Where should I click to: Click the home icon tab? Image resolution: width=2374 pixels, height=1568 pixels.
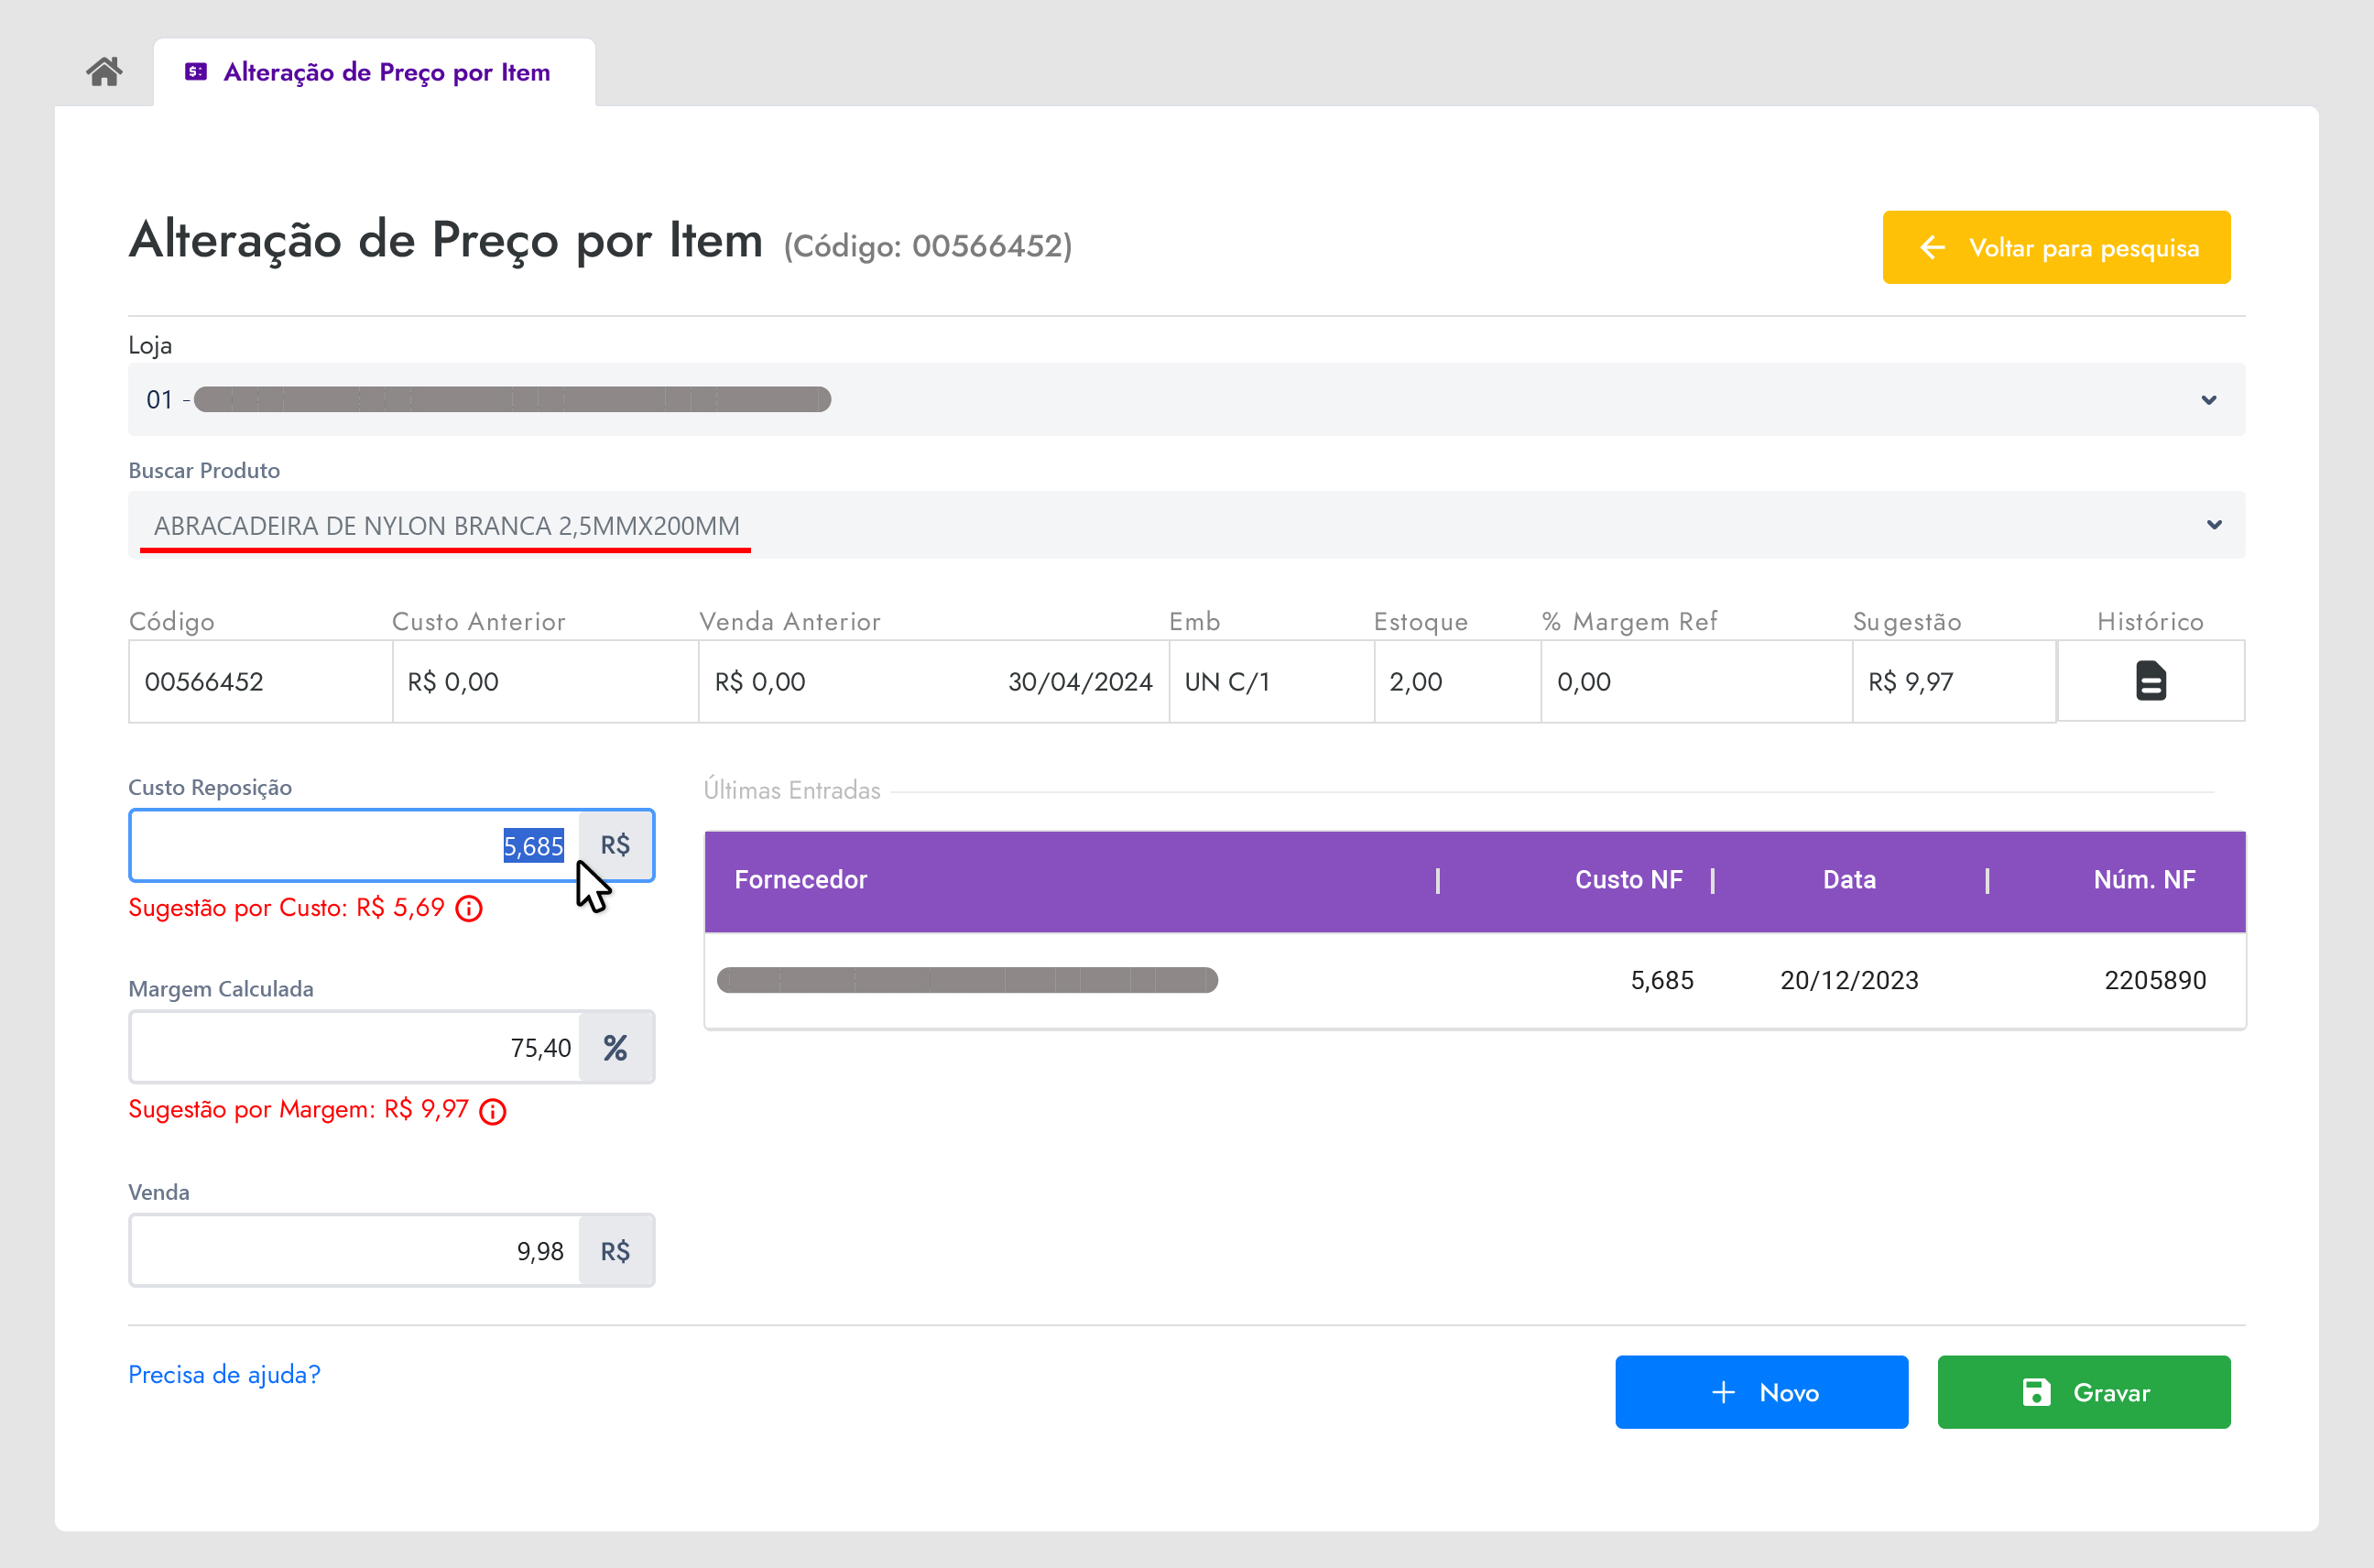(x=104, y=72)
